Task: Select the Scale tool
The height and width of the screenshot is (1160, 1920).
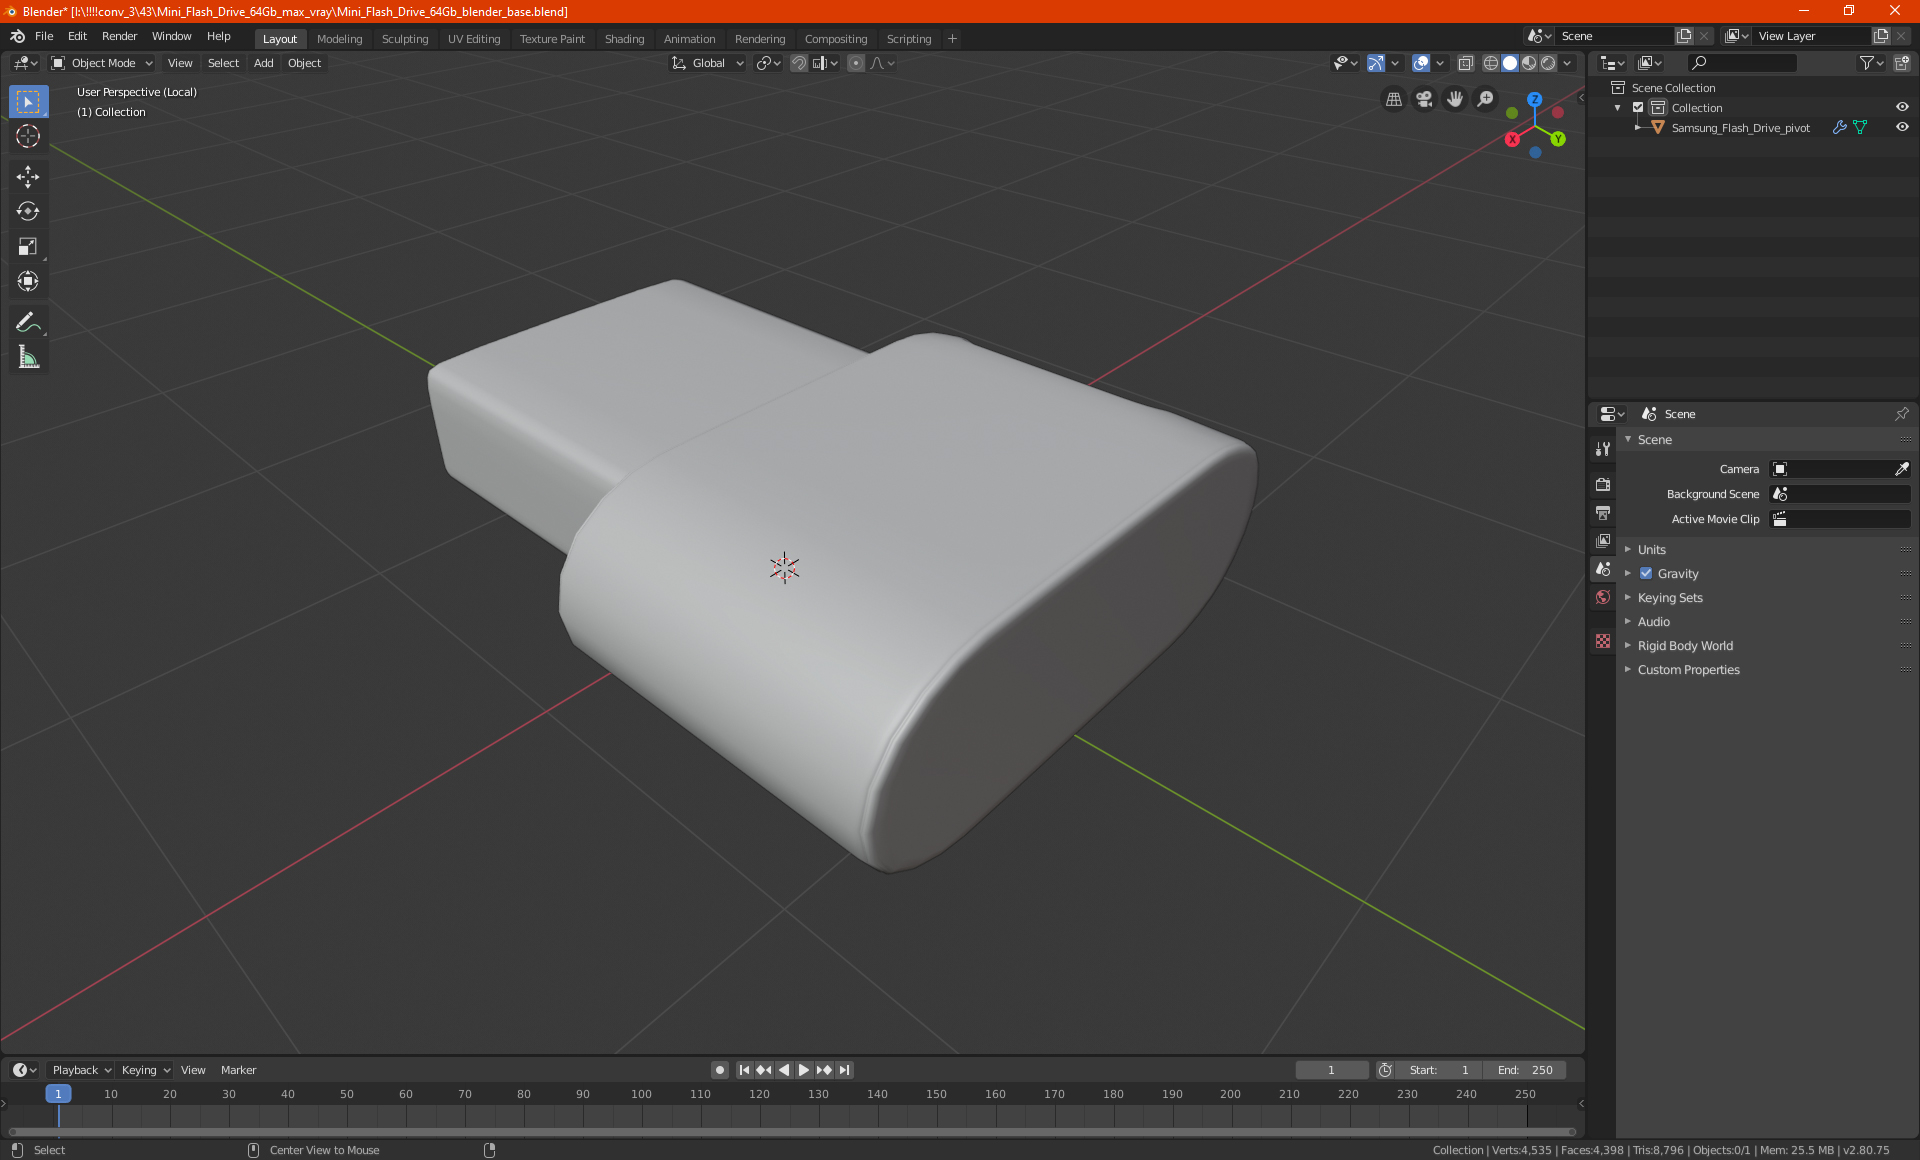Action: [x=28, y=246]
